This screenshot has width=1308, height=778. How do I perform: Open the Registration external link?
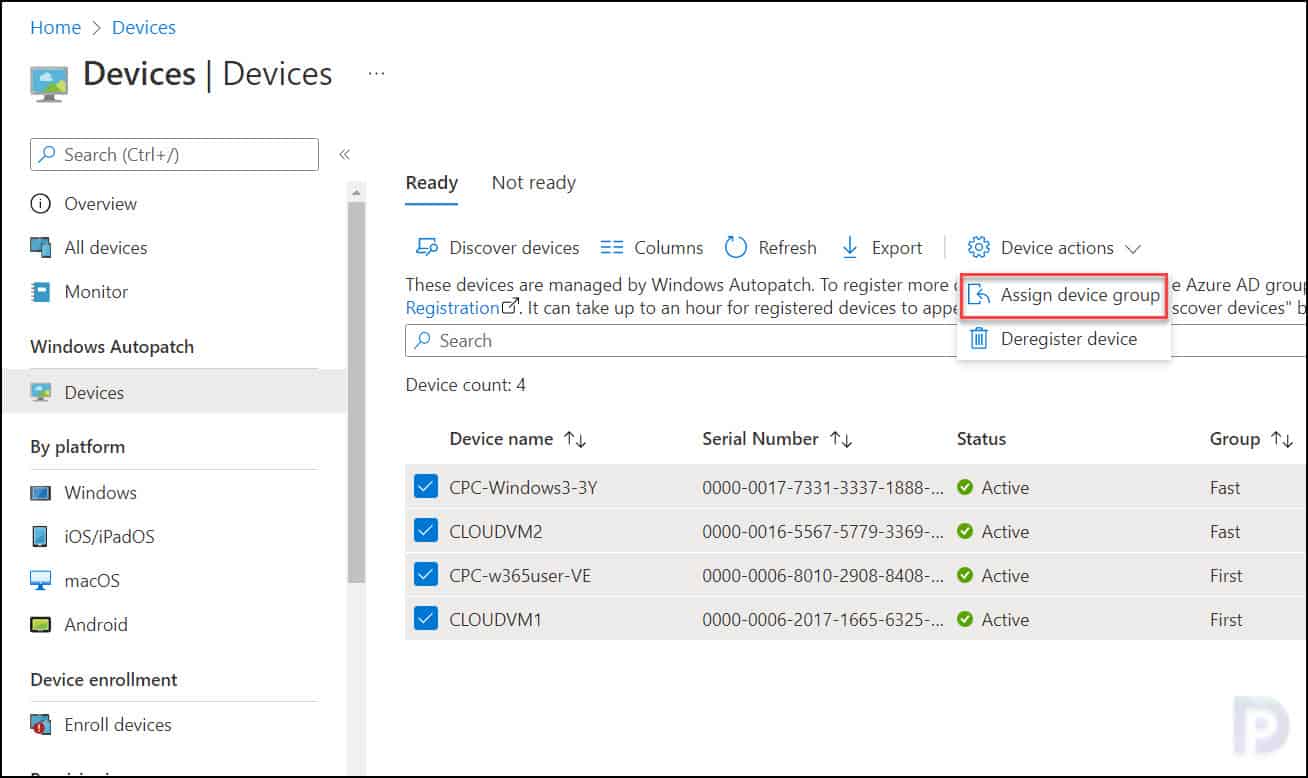click(x=462, y=308)
